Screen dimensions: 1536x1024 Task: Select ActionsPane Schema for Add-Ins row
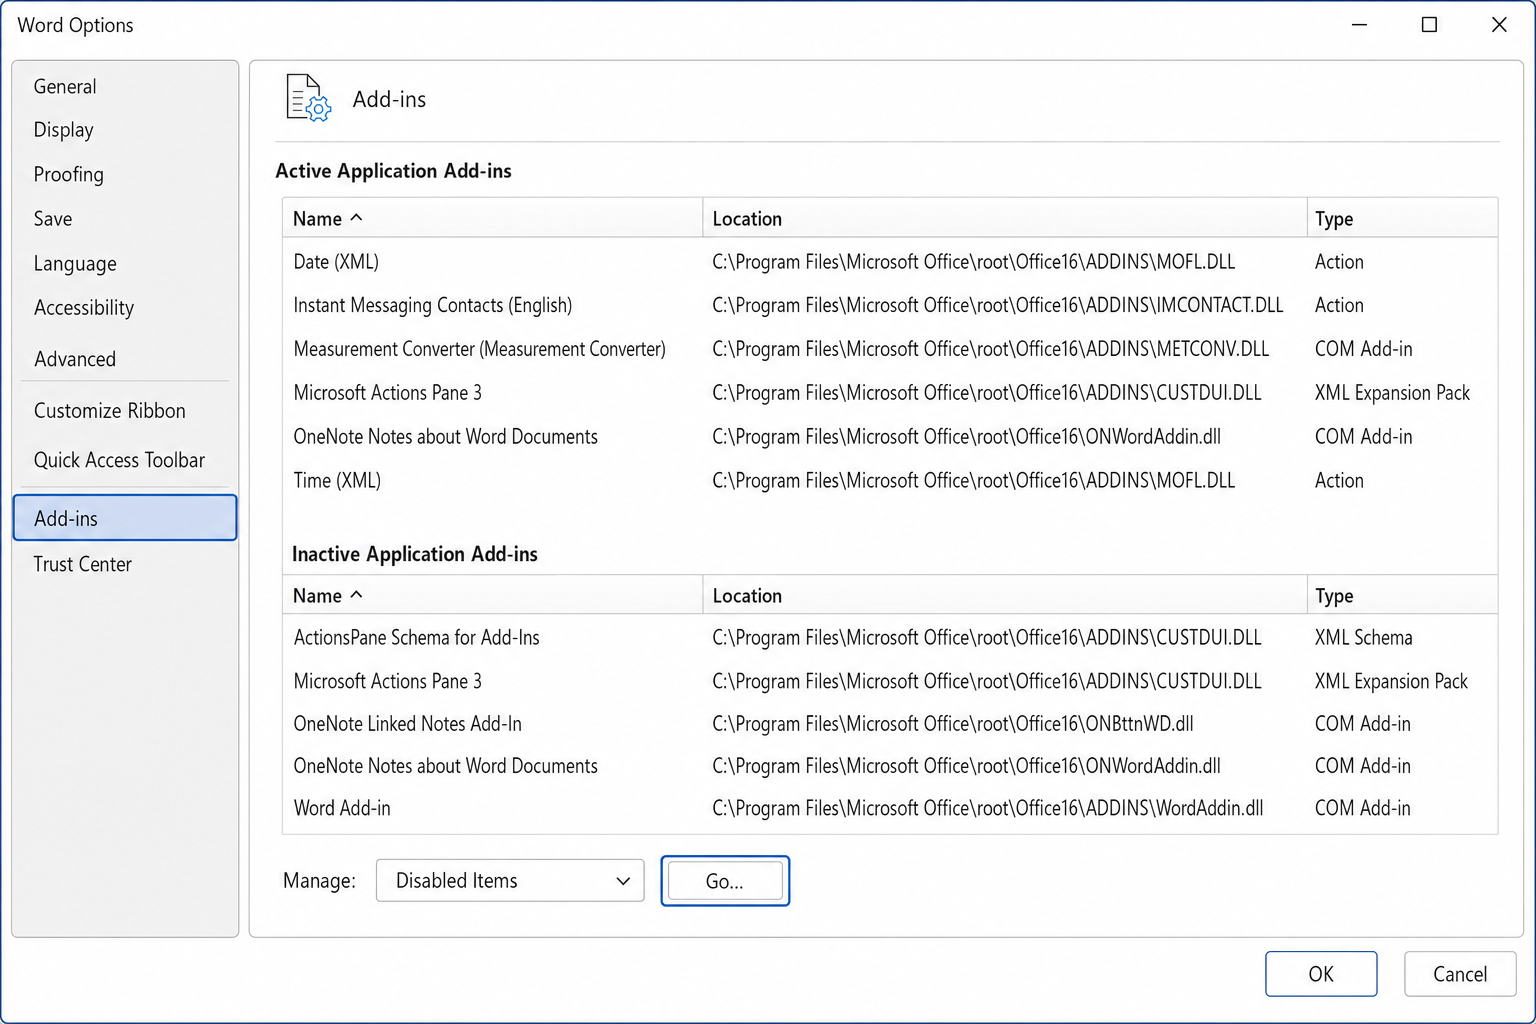coord(890,638)
